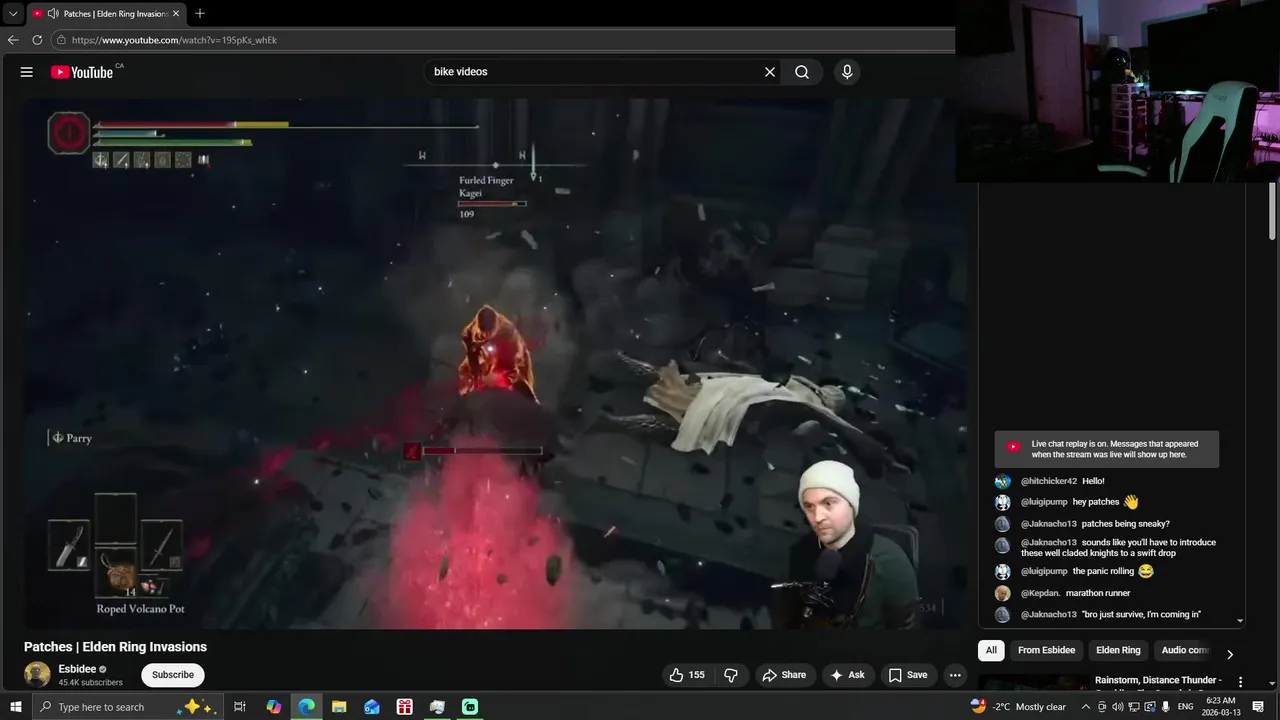
Task: Open Task View in taskbar
Action: tap(240, 707)
